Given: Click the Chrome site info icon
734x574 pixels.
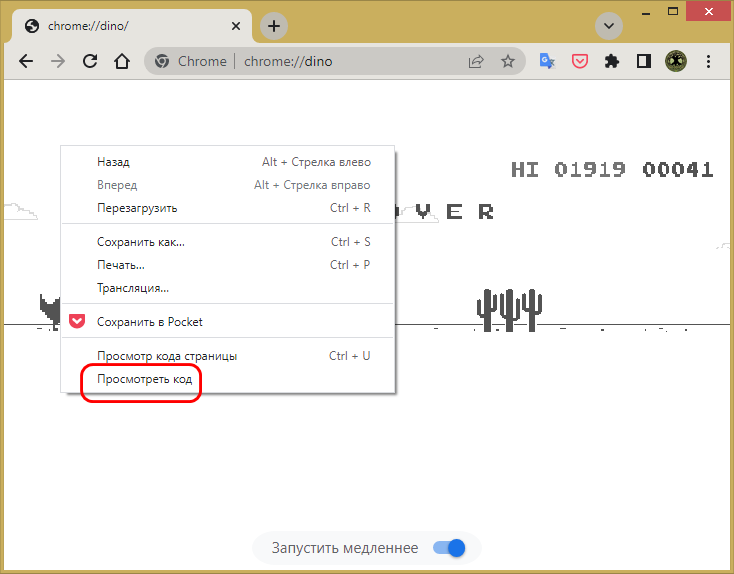Looking at the screenshot, I should point(162,61).
